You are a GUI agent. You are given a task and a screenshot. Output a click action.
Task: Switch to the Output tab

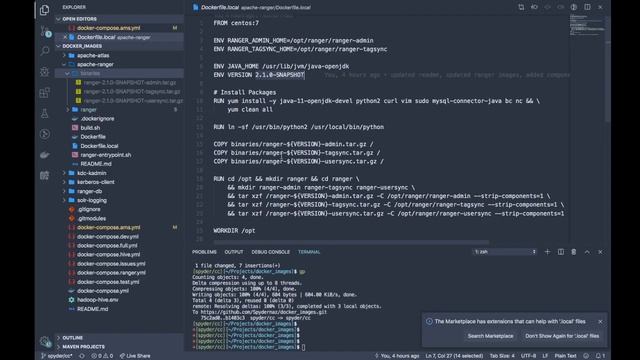(234, 252)
